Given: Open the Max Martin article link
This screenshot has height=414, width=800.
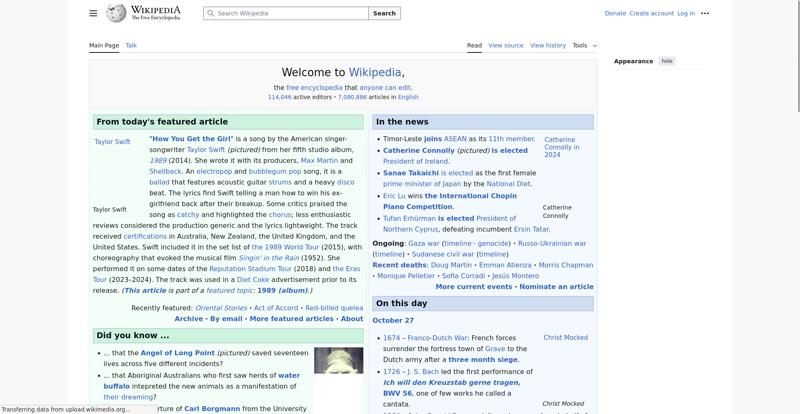Looking at the screenshot, I should (x=320, y=160).
